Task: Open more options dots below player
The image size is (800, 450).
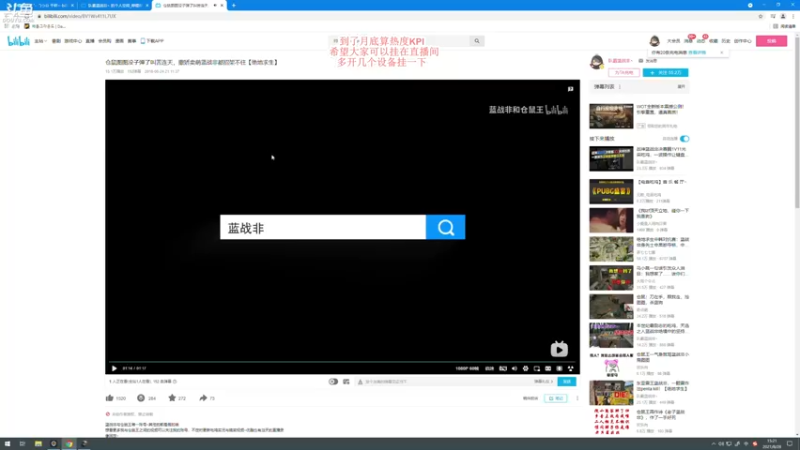Action: pyautogui.click(x=577, y=398)
